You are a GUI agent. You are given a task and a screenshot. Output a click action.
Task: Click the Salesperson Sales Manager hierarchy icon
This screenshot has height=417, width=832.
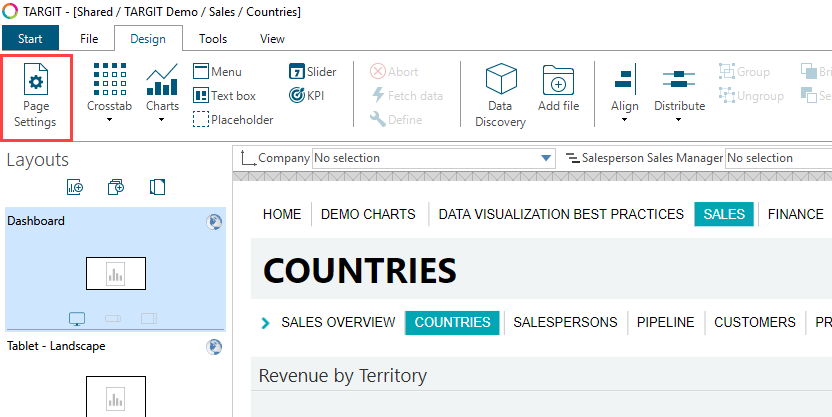572,158
